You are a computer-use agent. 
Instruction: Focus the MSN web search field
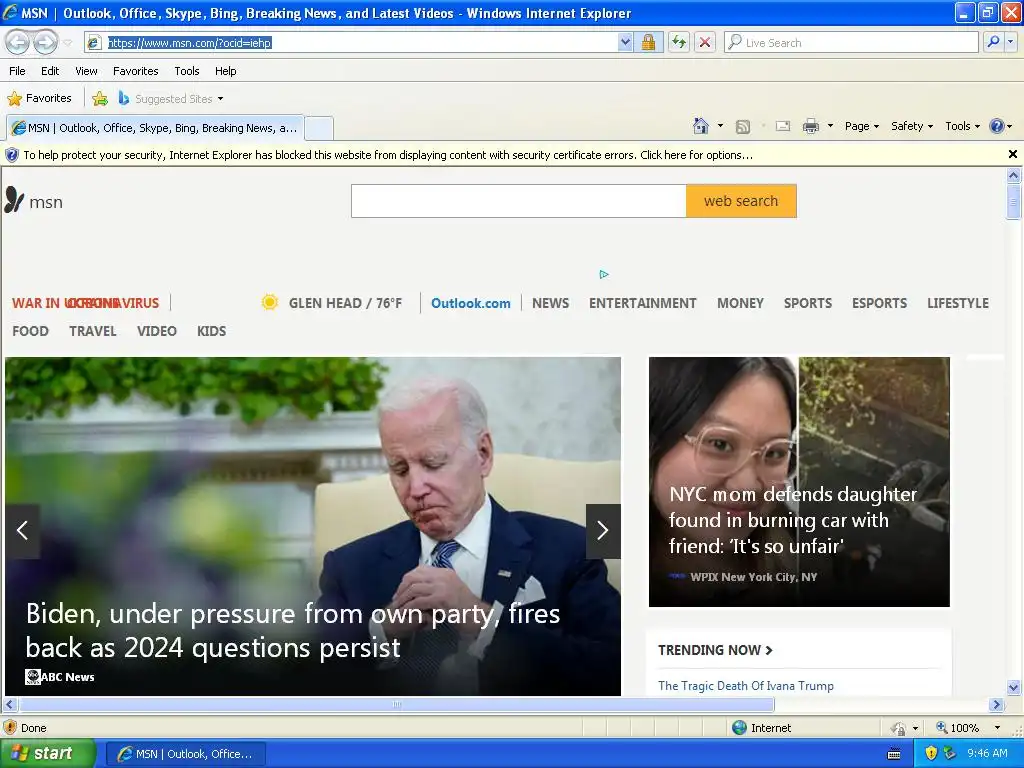(x=519, y=201)
